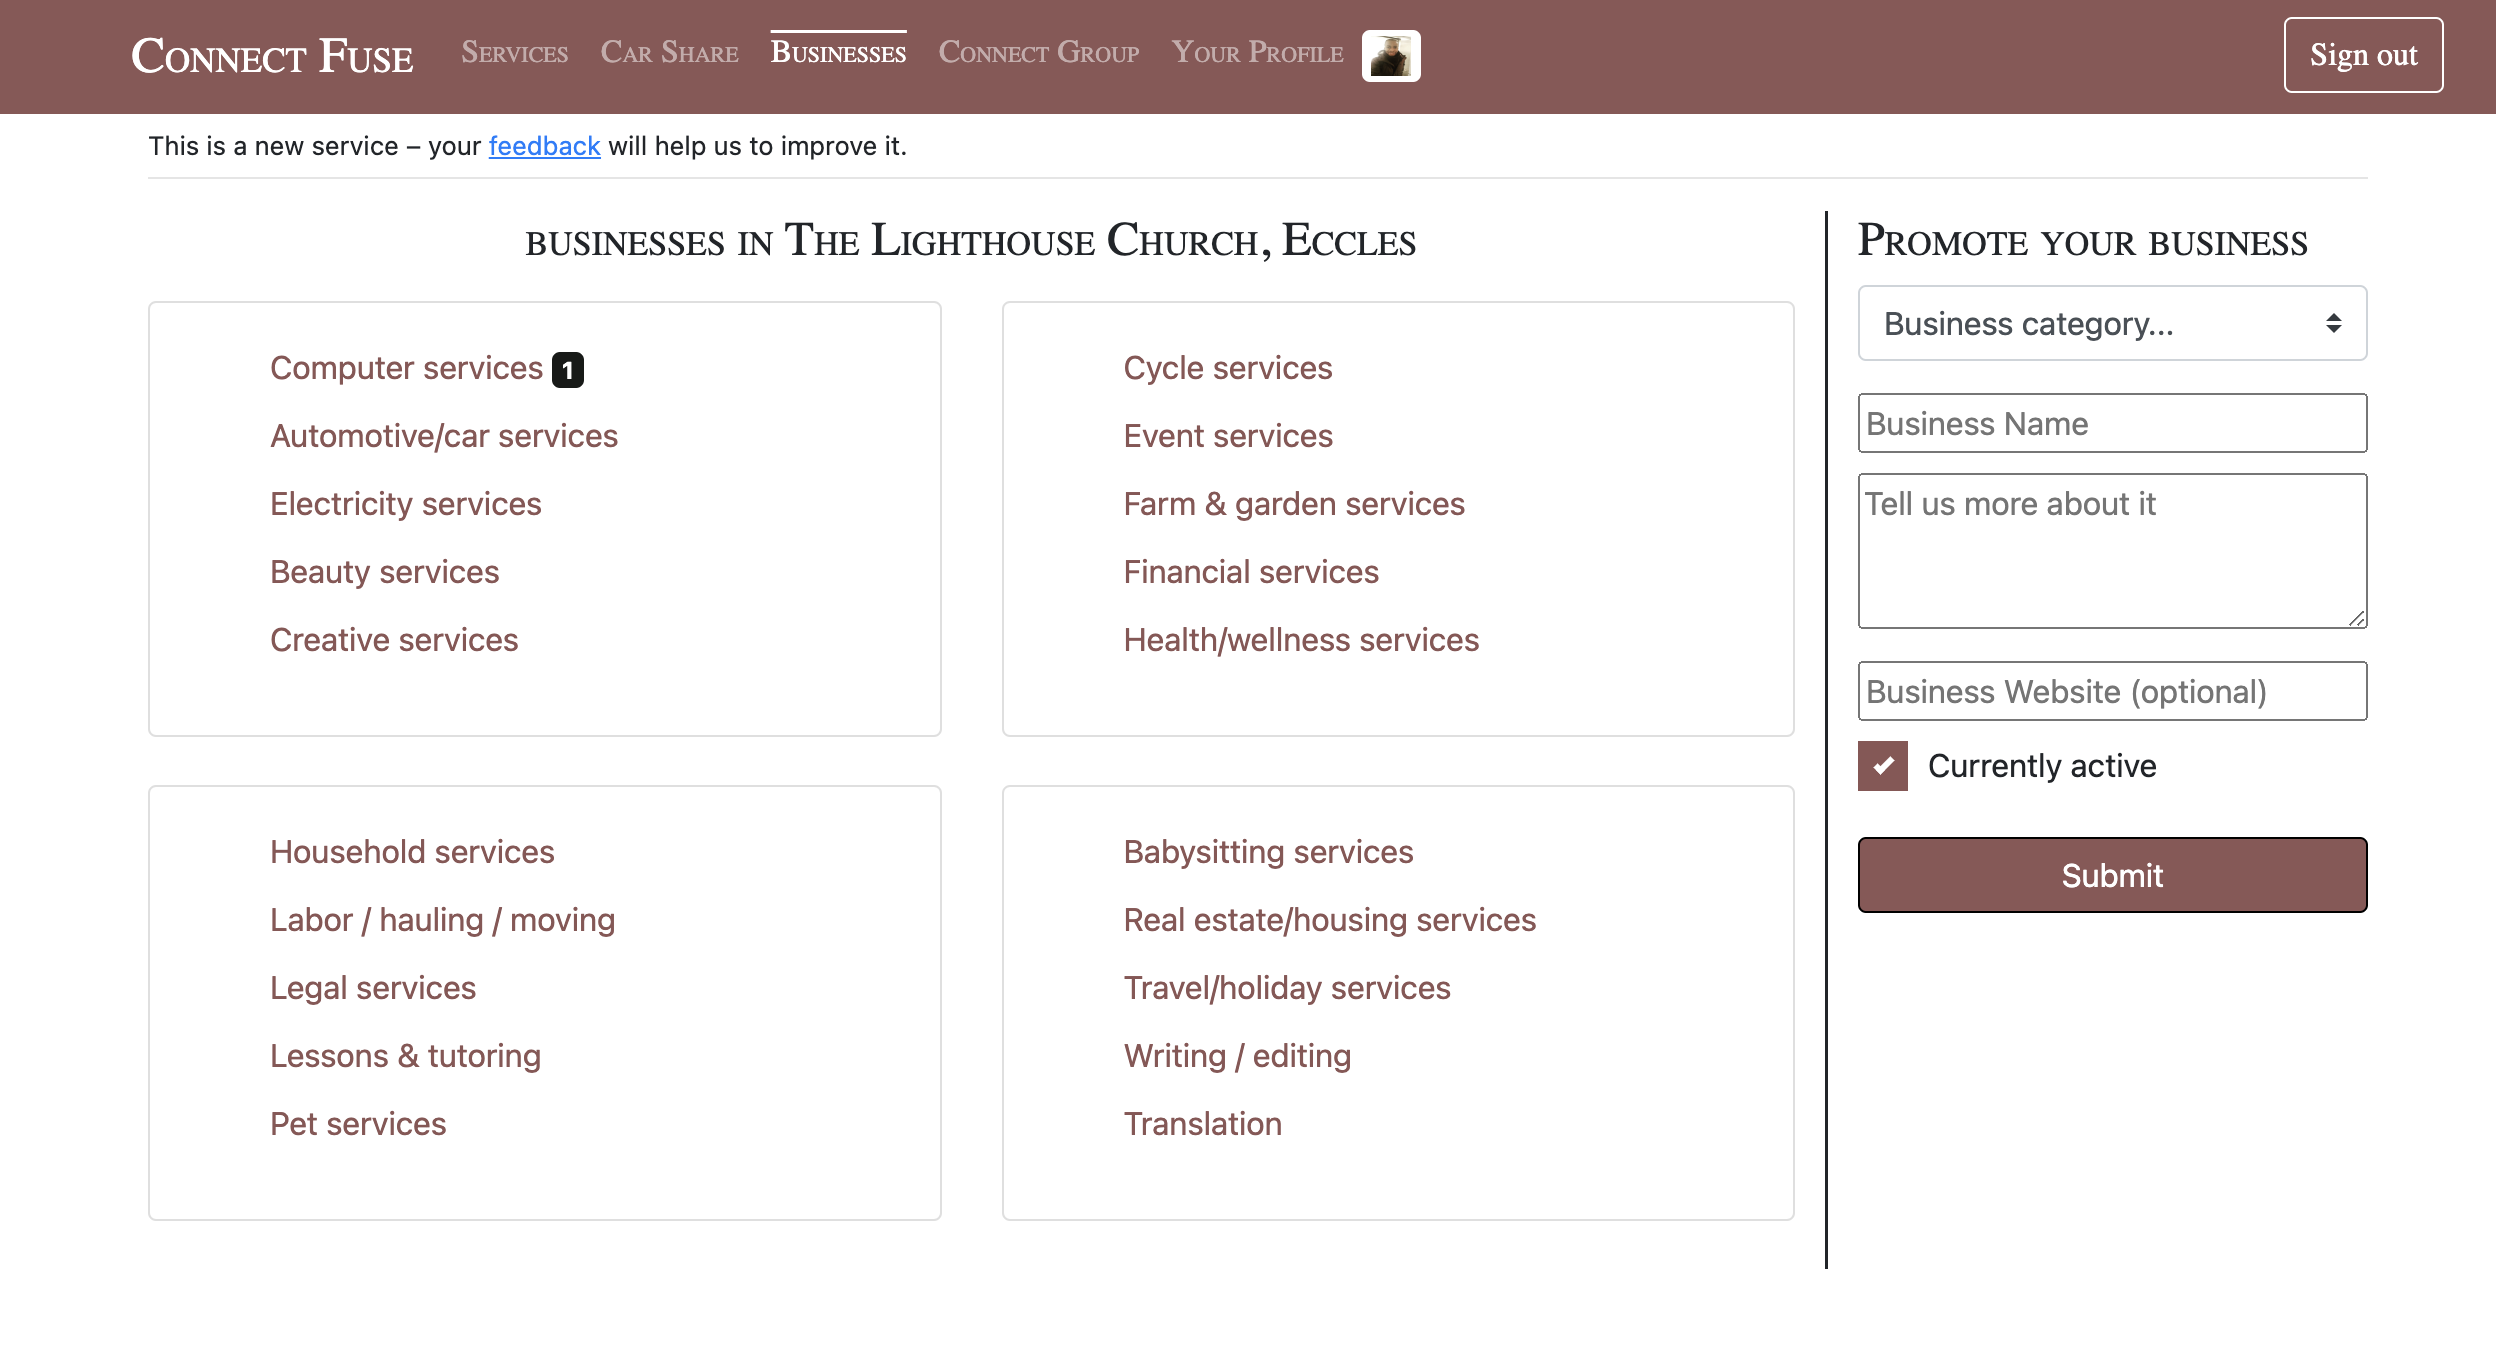Navigate to the Businesses tab
The image size is (2496, 1364).
(x=836, y=52)
